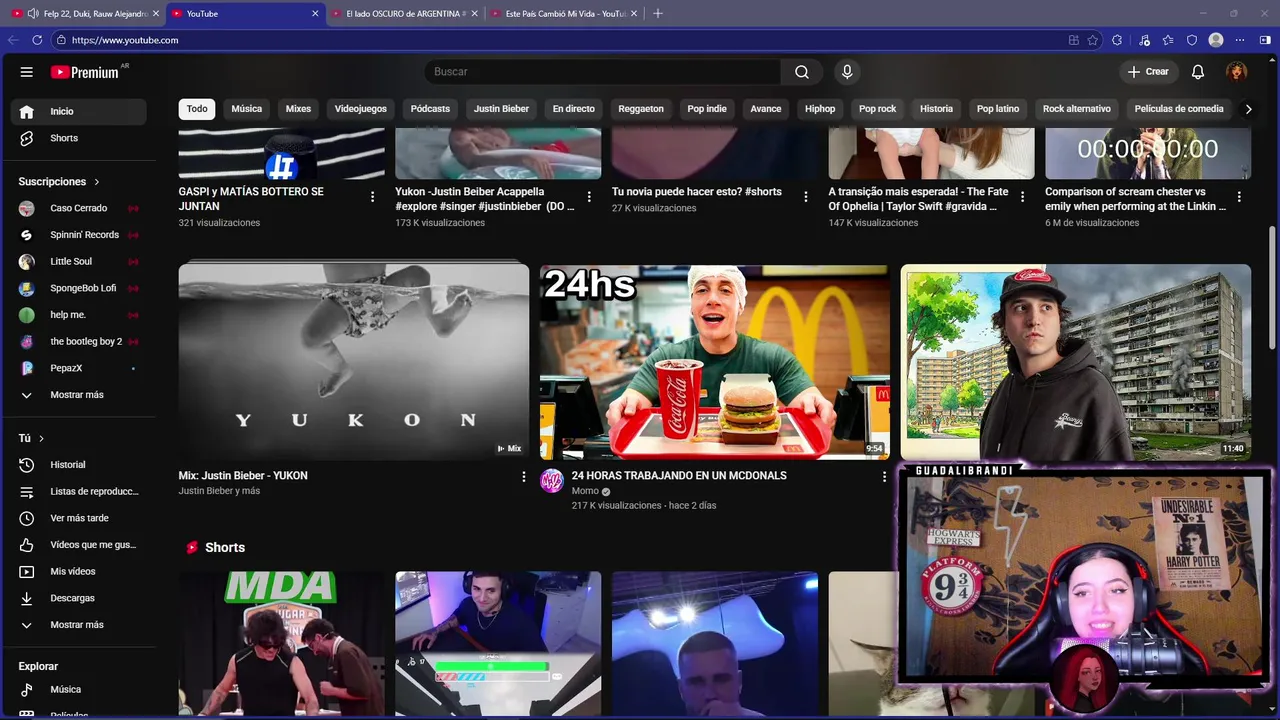Select the Pop indie filter chip
Viewport: 1280px width, 720px height.
click(x=707, y=109)
